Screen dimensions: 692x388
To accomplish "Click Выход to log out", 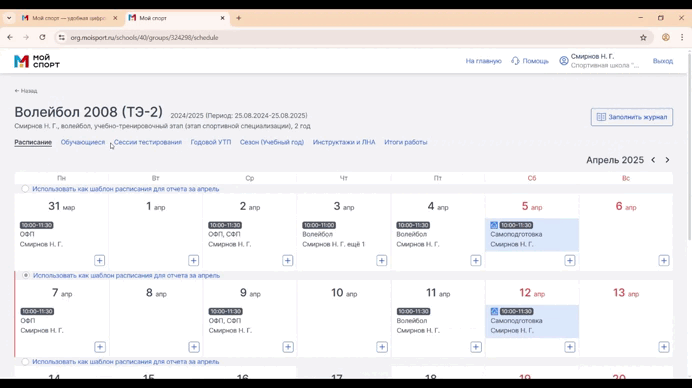I will [662, 61].
